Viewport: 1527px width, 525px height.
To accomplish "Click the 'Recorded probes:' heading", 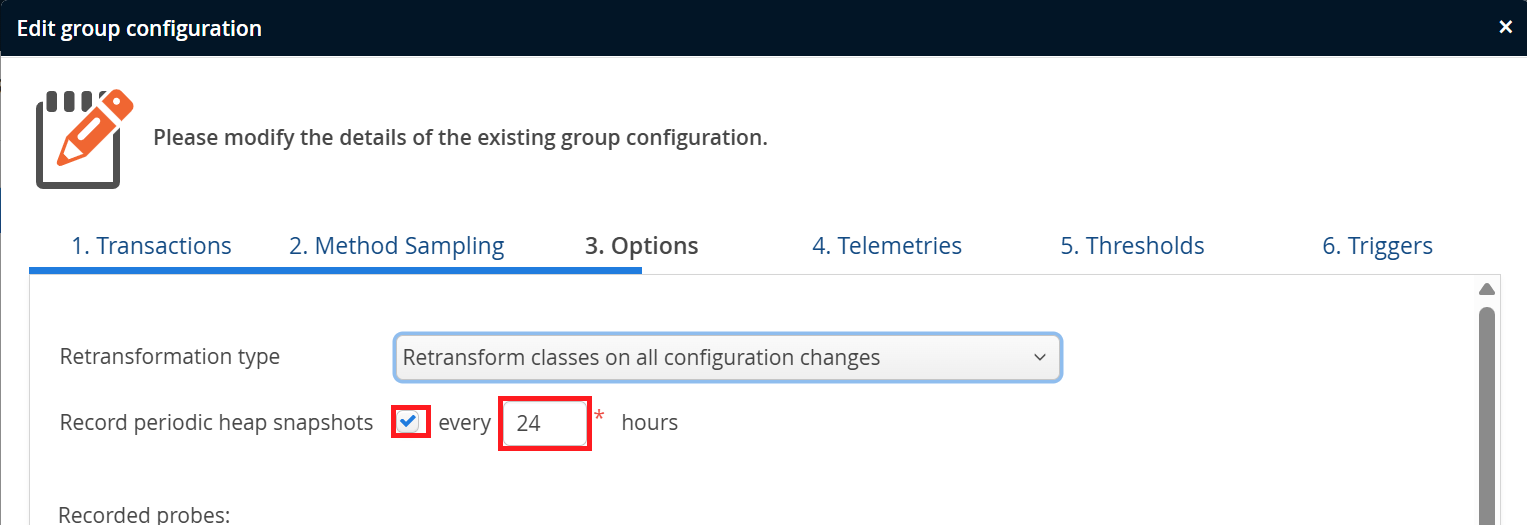I will click(145, 516).
